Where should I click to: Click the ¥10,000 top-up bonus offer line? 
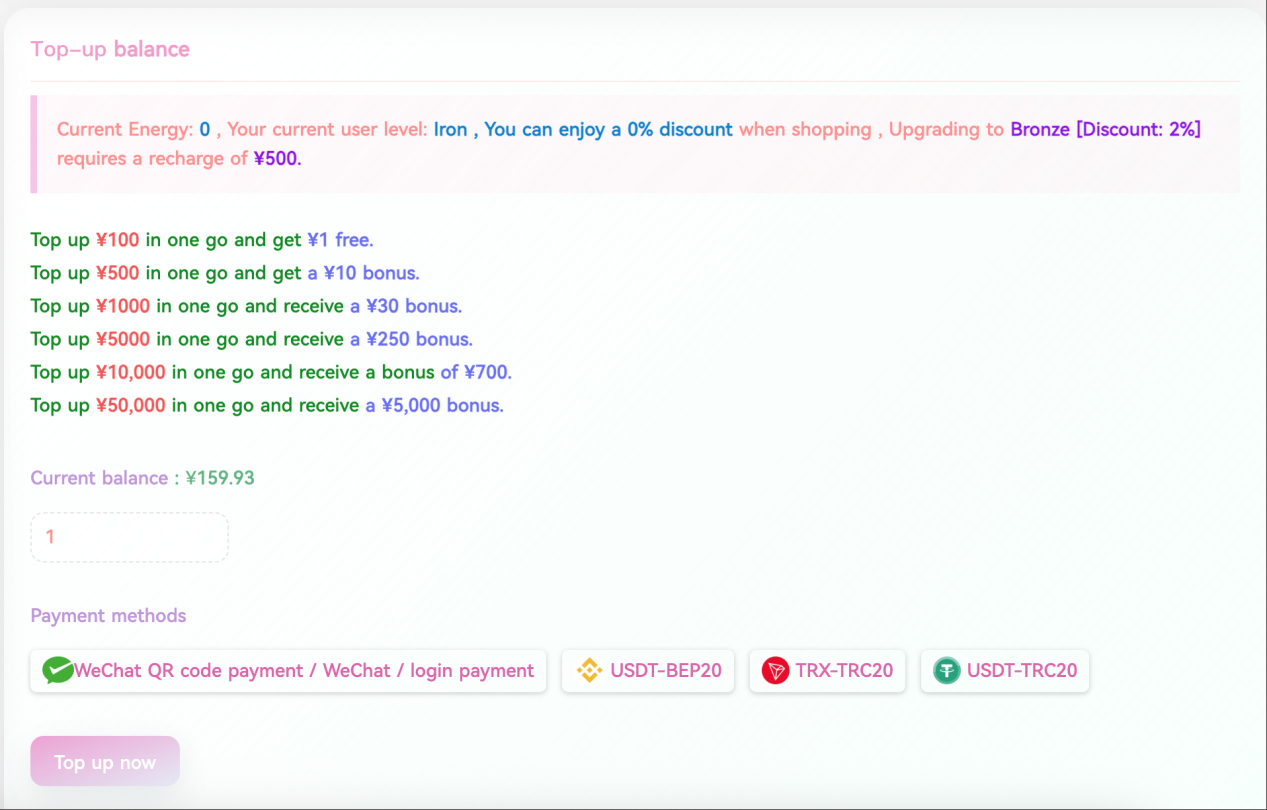(x=270, y=372)
